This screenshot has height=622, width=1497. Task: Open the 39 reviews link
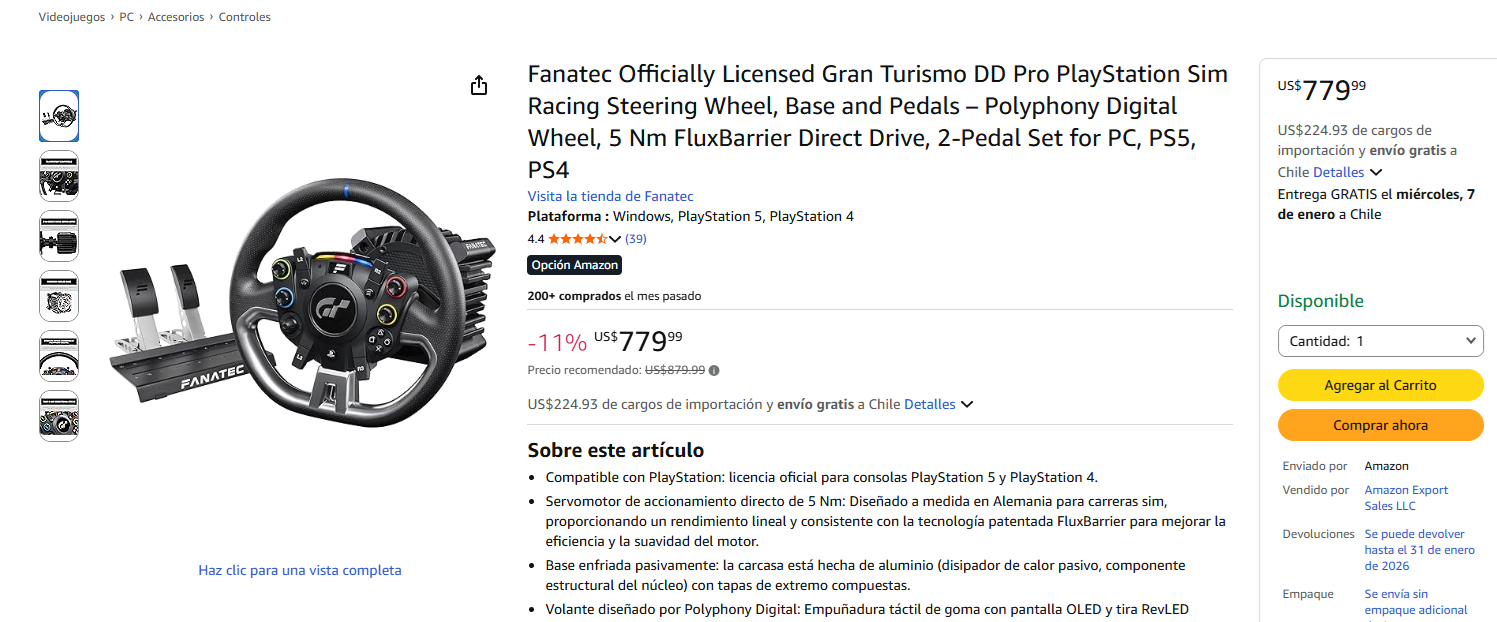[x=636, y=239]
